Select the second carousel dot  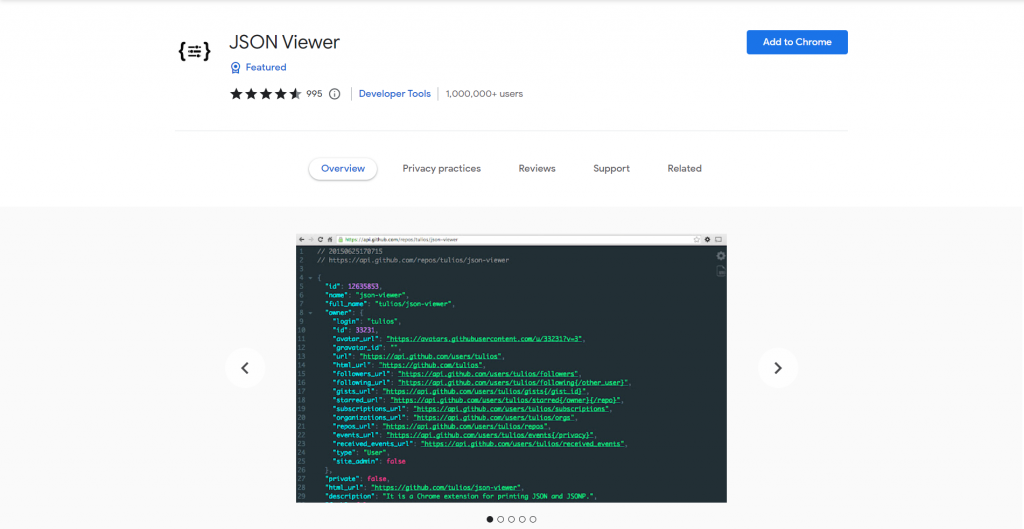500,519
